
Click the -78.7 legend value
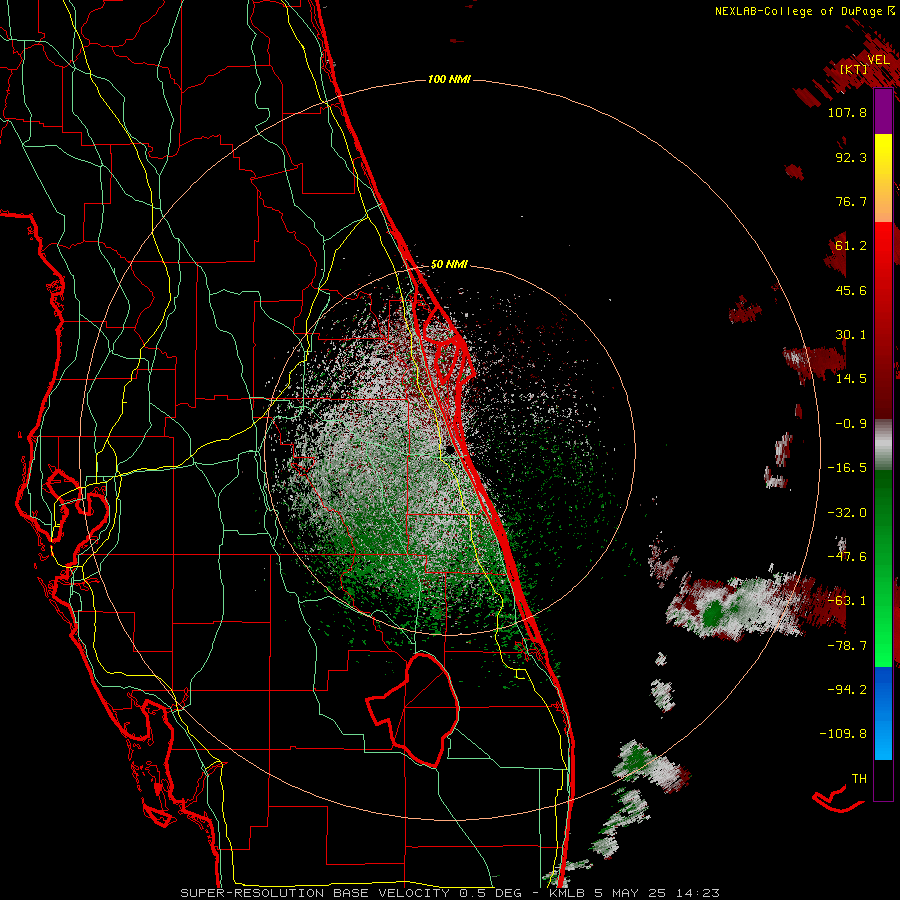[x=847, y=646]
